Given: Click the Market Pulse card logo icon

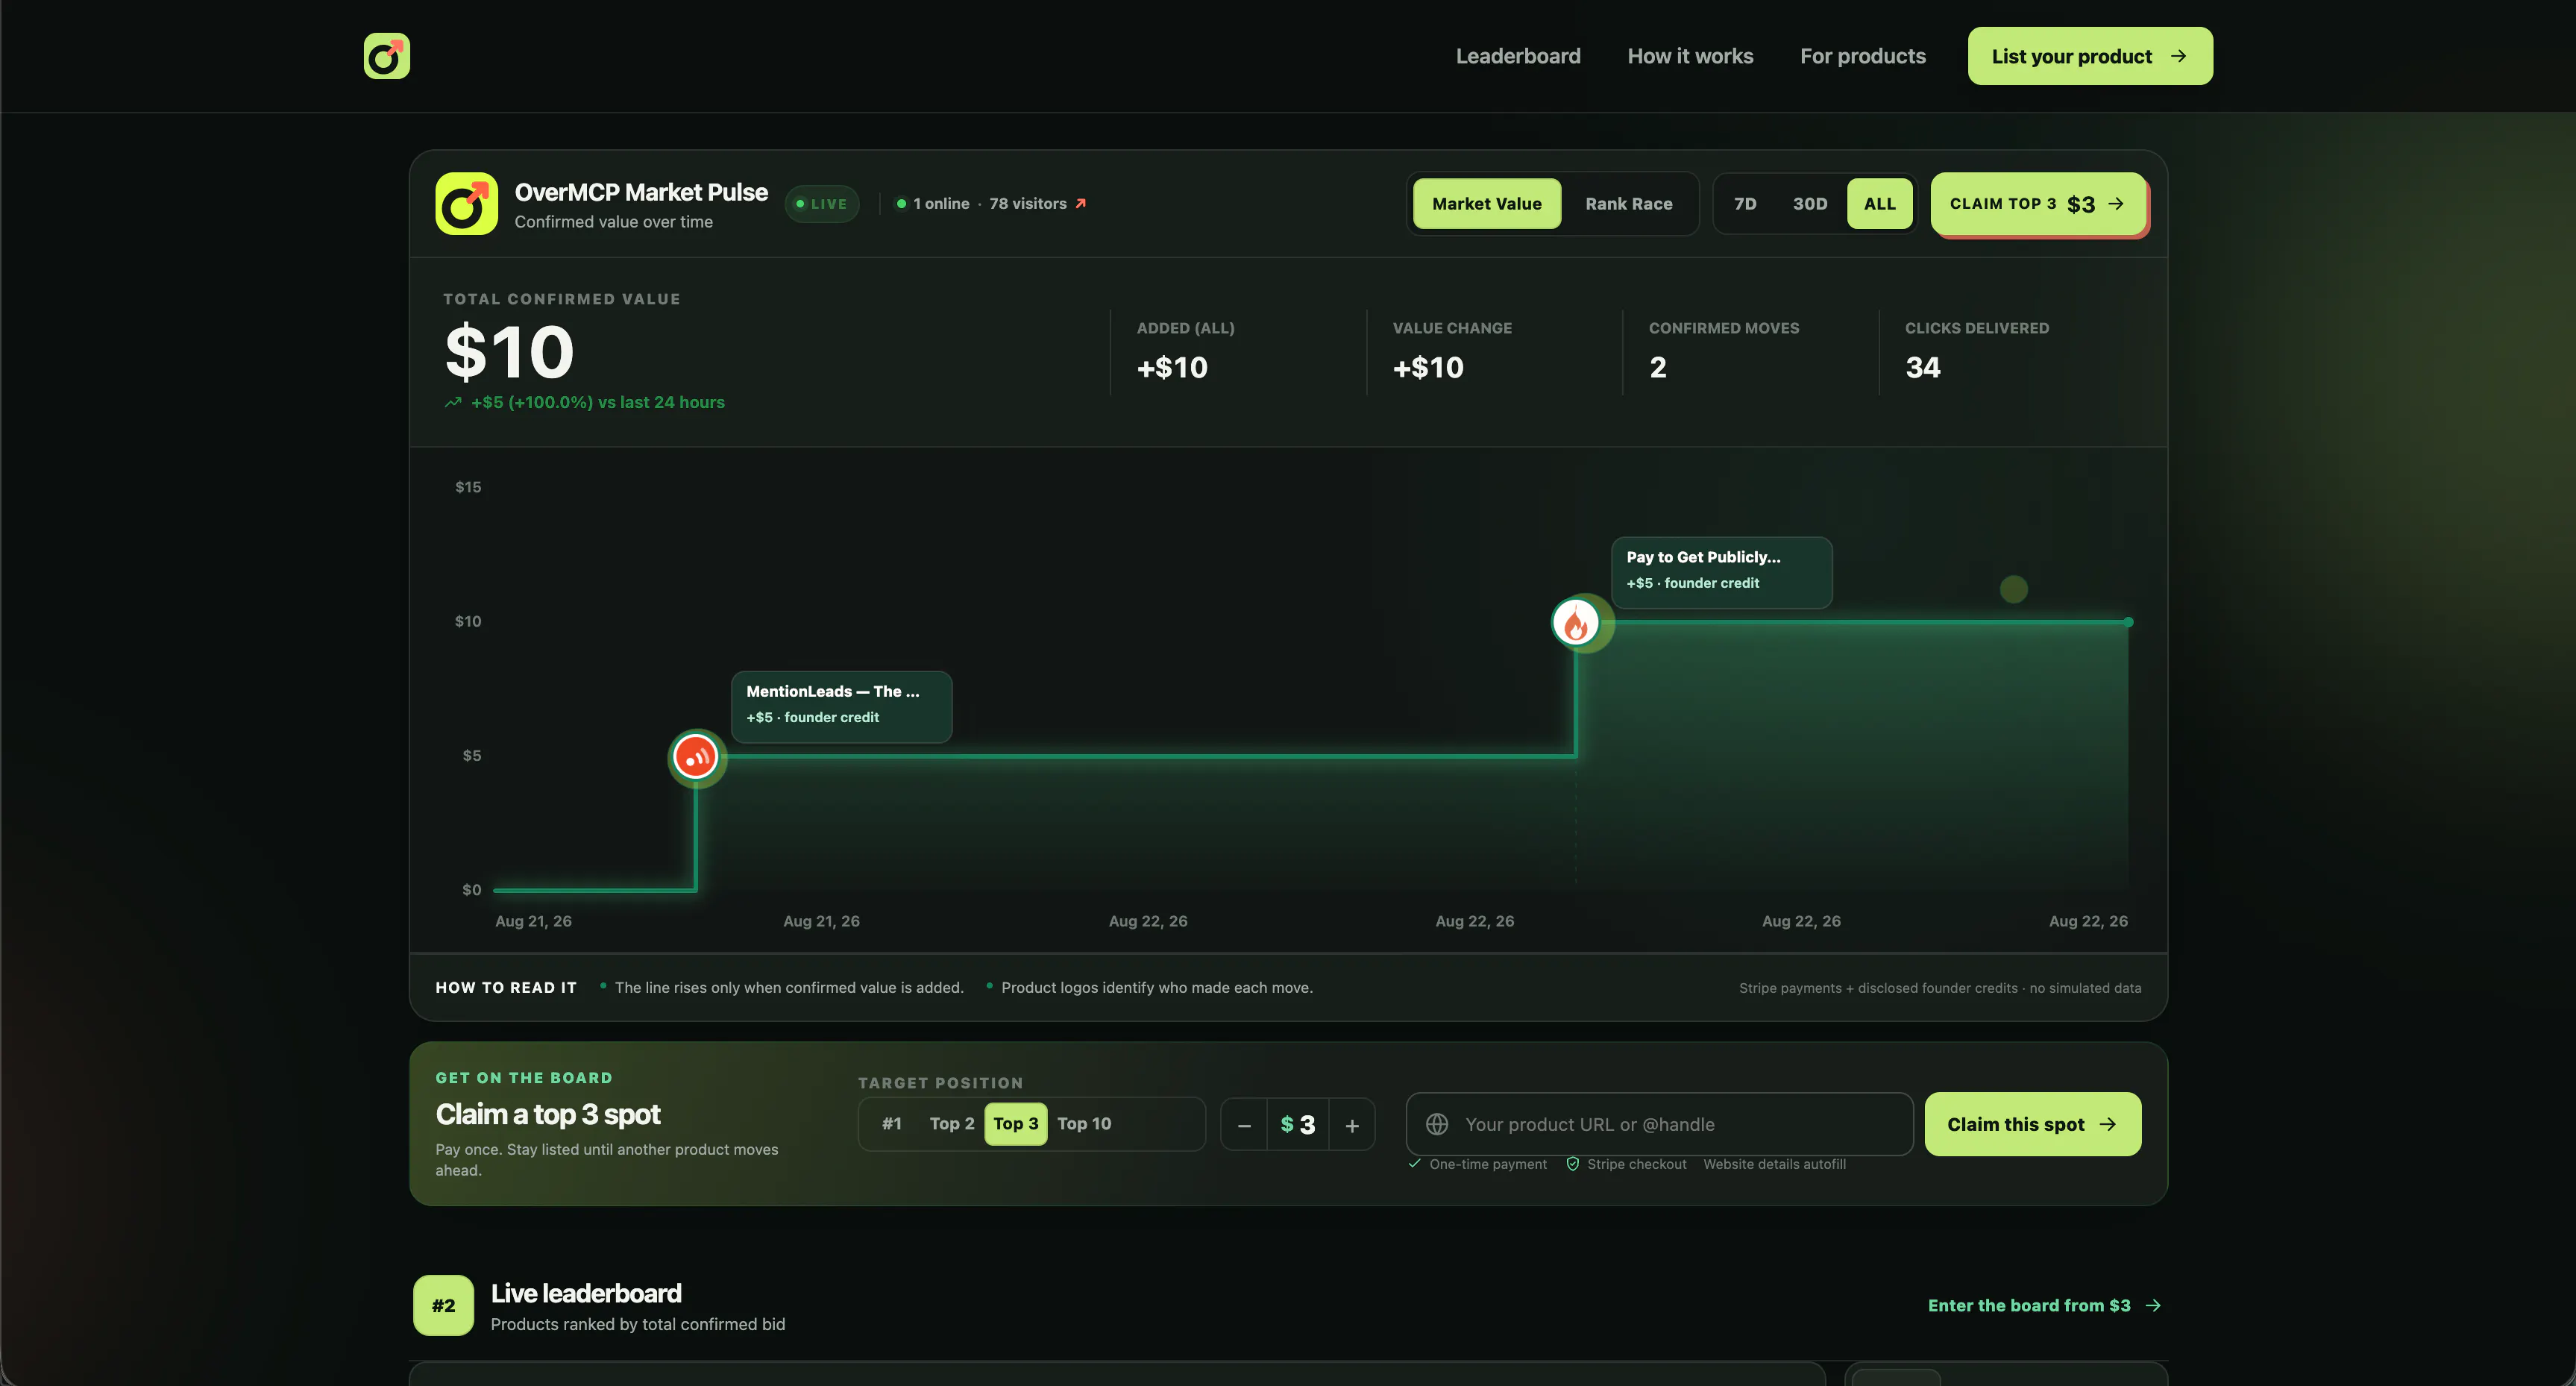Looking at the screenshot, I should tap(466, 203).
